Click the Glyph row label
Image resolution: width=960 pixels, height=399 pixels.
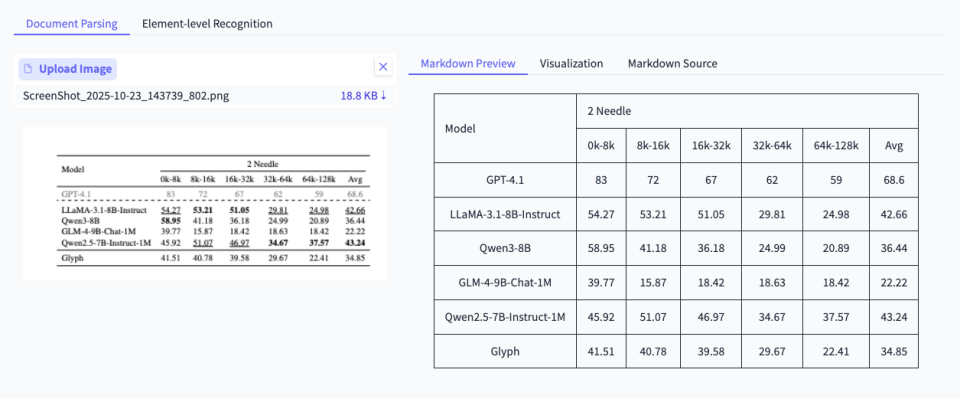[505, 351]
